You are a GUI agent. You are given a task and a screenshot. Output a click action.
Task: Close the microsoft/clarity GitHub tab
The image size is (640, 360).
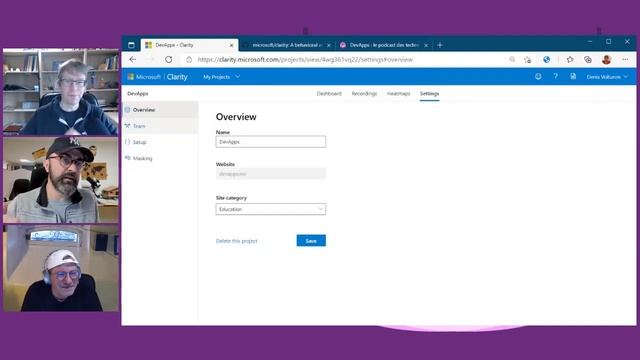click(x=329, y=45)
